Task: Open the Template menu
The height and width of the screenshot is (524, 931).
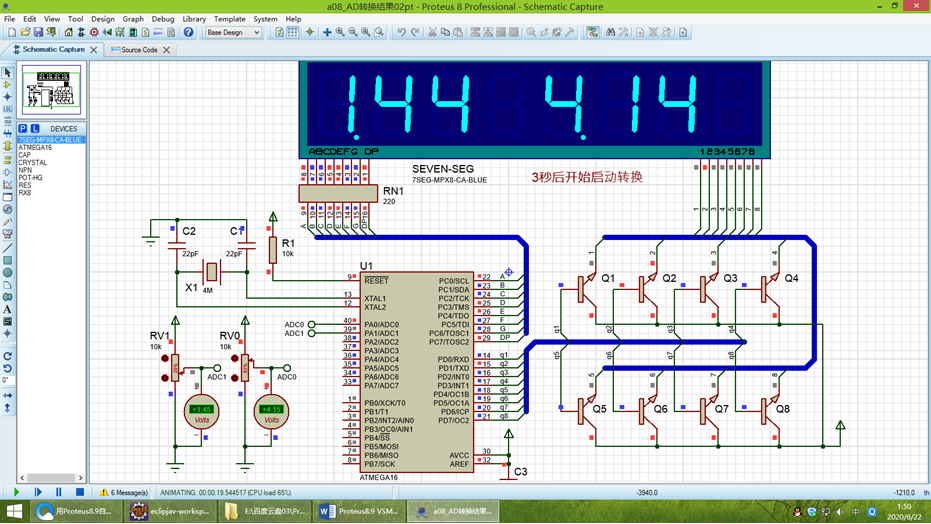Action: (x=229, y=19)
